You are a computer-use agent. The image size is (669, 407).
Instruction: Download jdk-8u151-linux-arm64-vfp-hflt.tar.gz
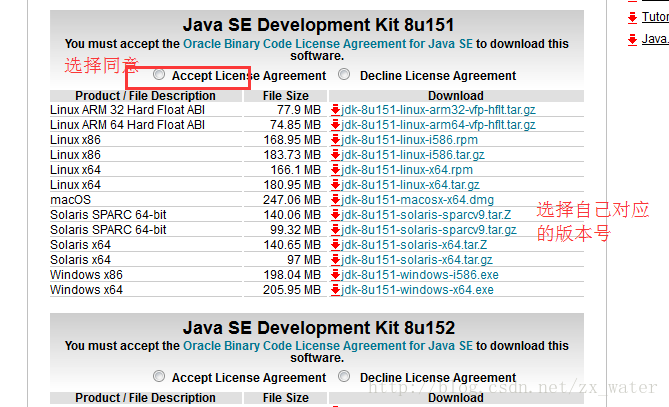tap(438, 125)
